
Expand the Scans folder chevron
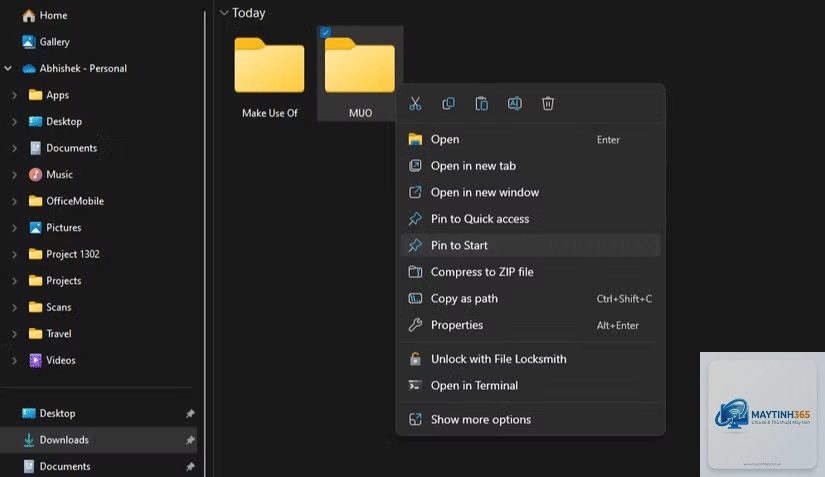(x=15, y=307)
